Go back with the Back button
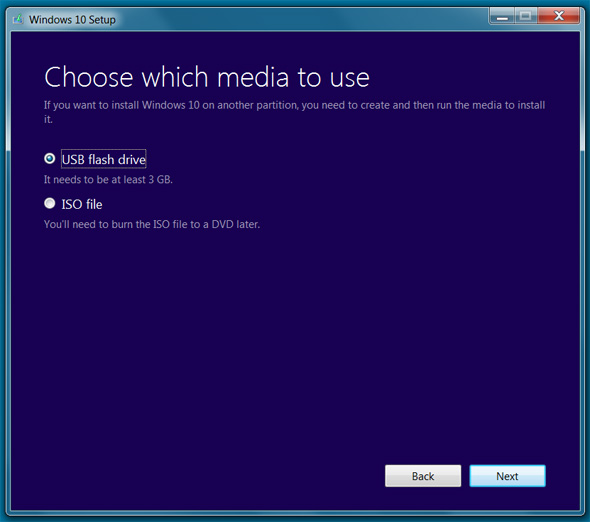The width and height of the screenshot is (590, 522). pos(423,476)
